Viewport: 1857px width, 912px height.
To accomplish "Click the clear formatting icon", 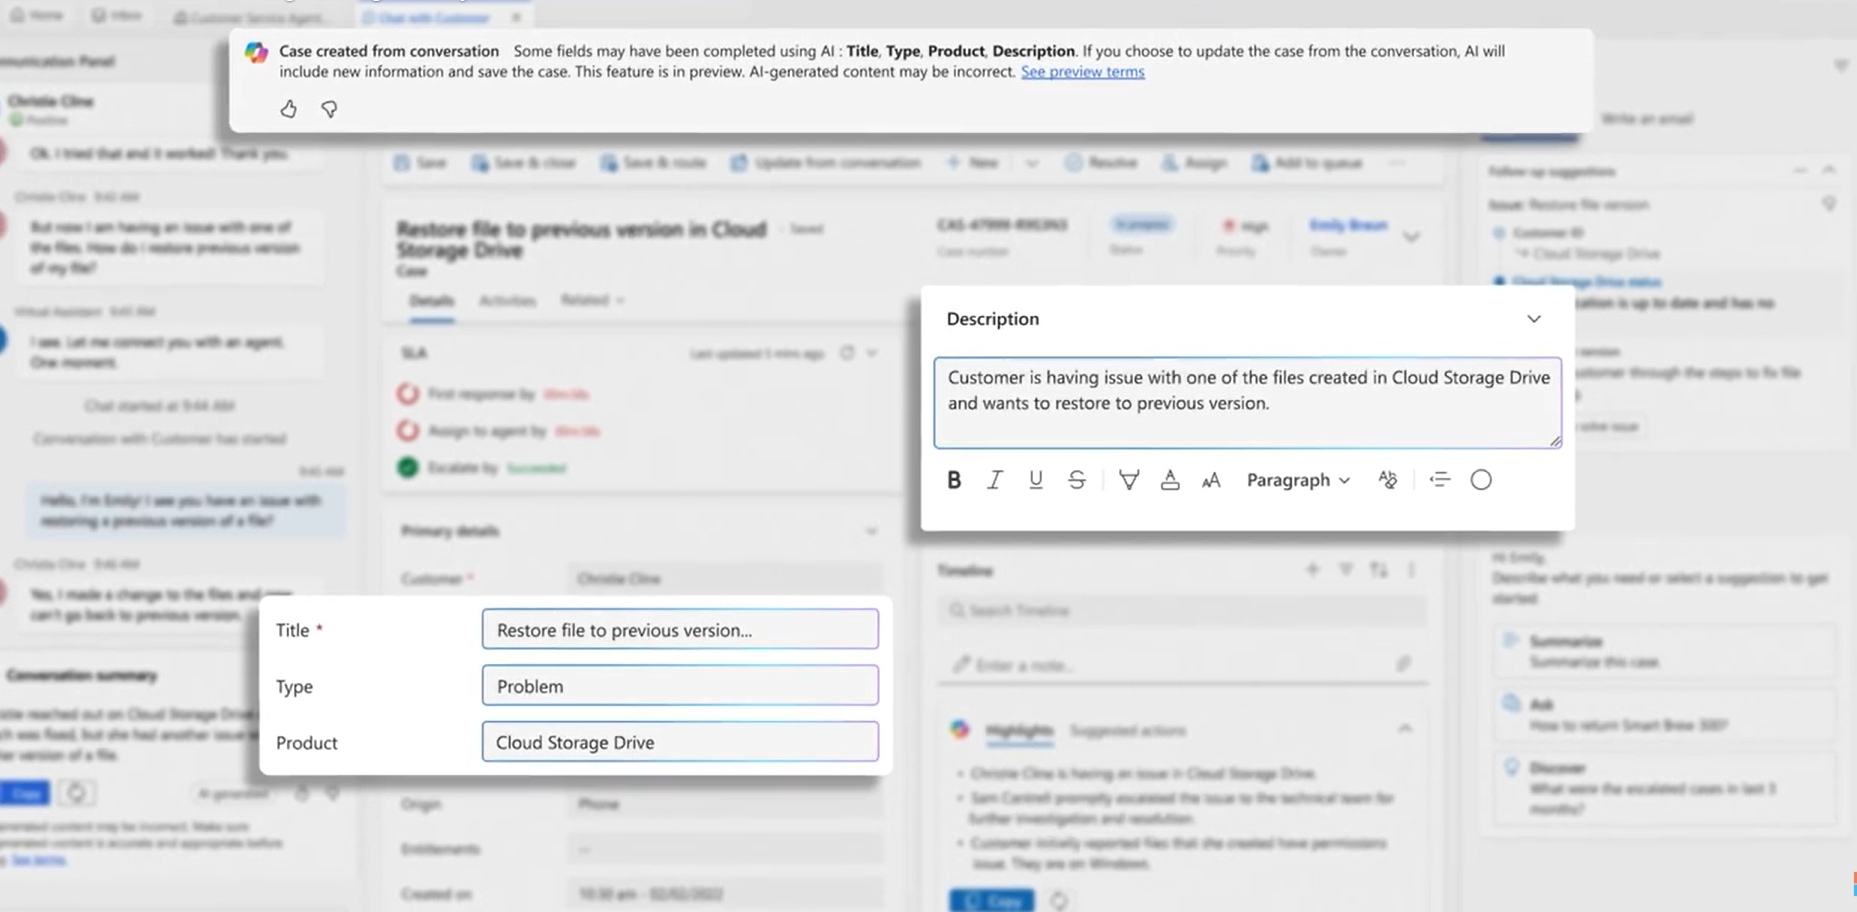I will (1387, 480).
